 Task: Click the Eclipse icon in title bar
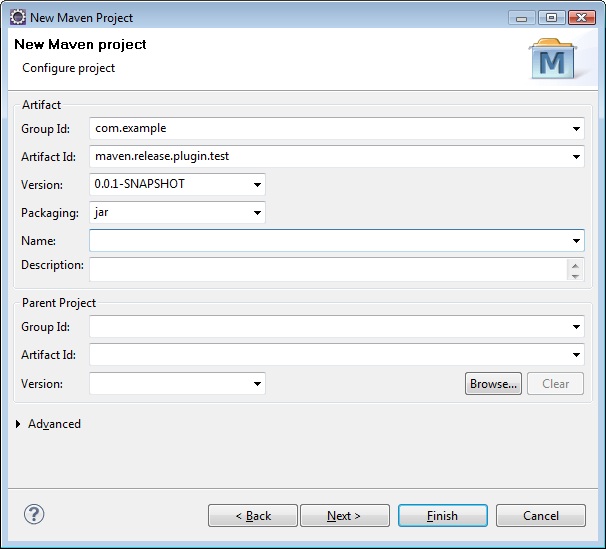tap(18, 17)
